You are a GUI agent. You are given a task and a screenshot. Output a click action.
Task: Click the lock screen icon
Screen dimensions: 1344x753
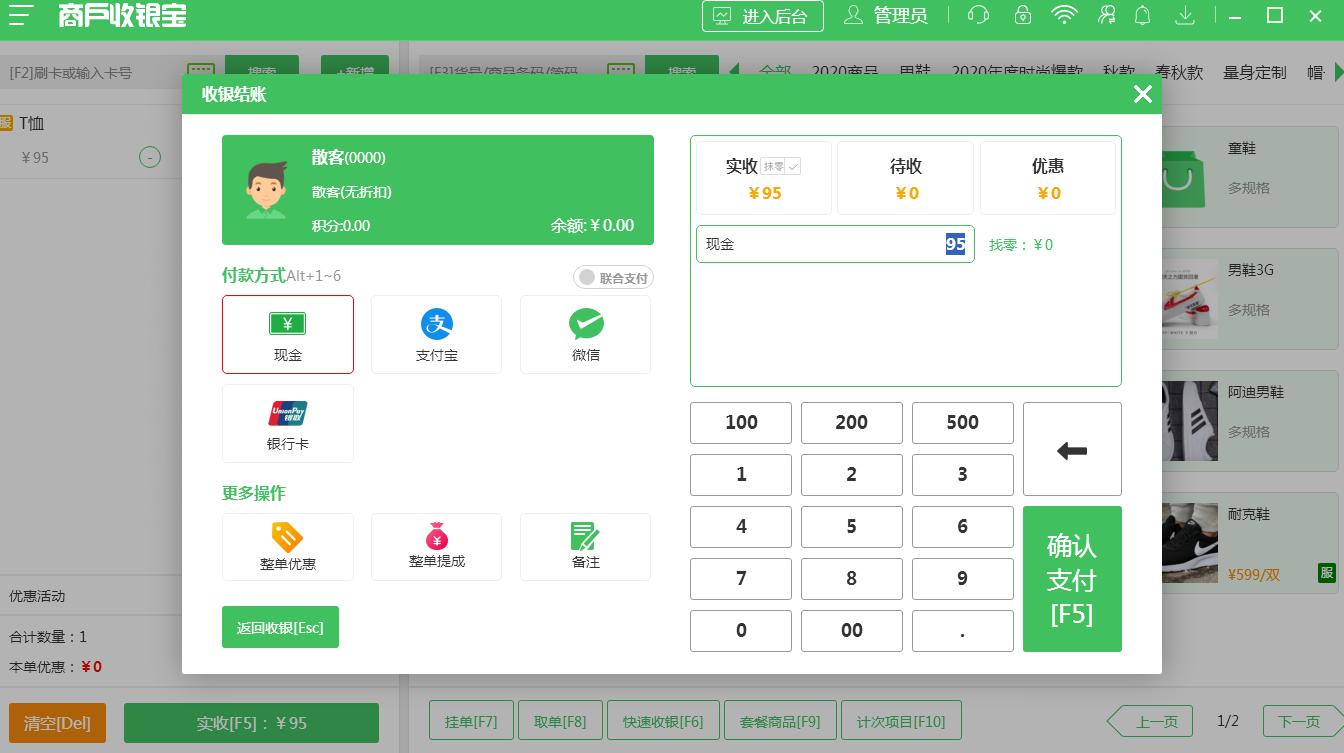tap(1022, 15)
